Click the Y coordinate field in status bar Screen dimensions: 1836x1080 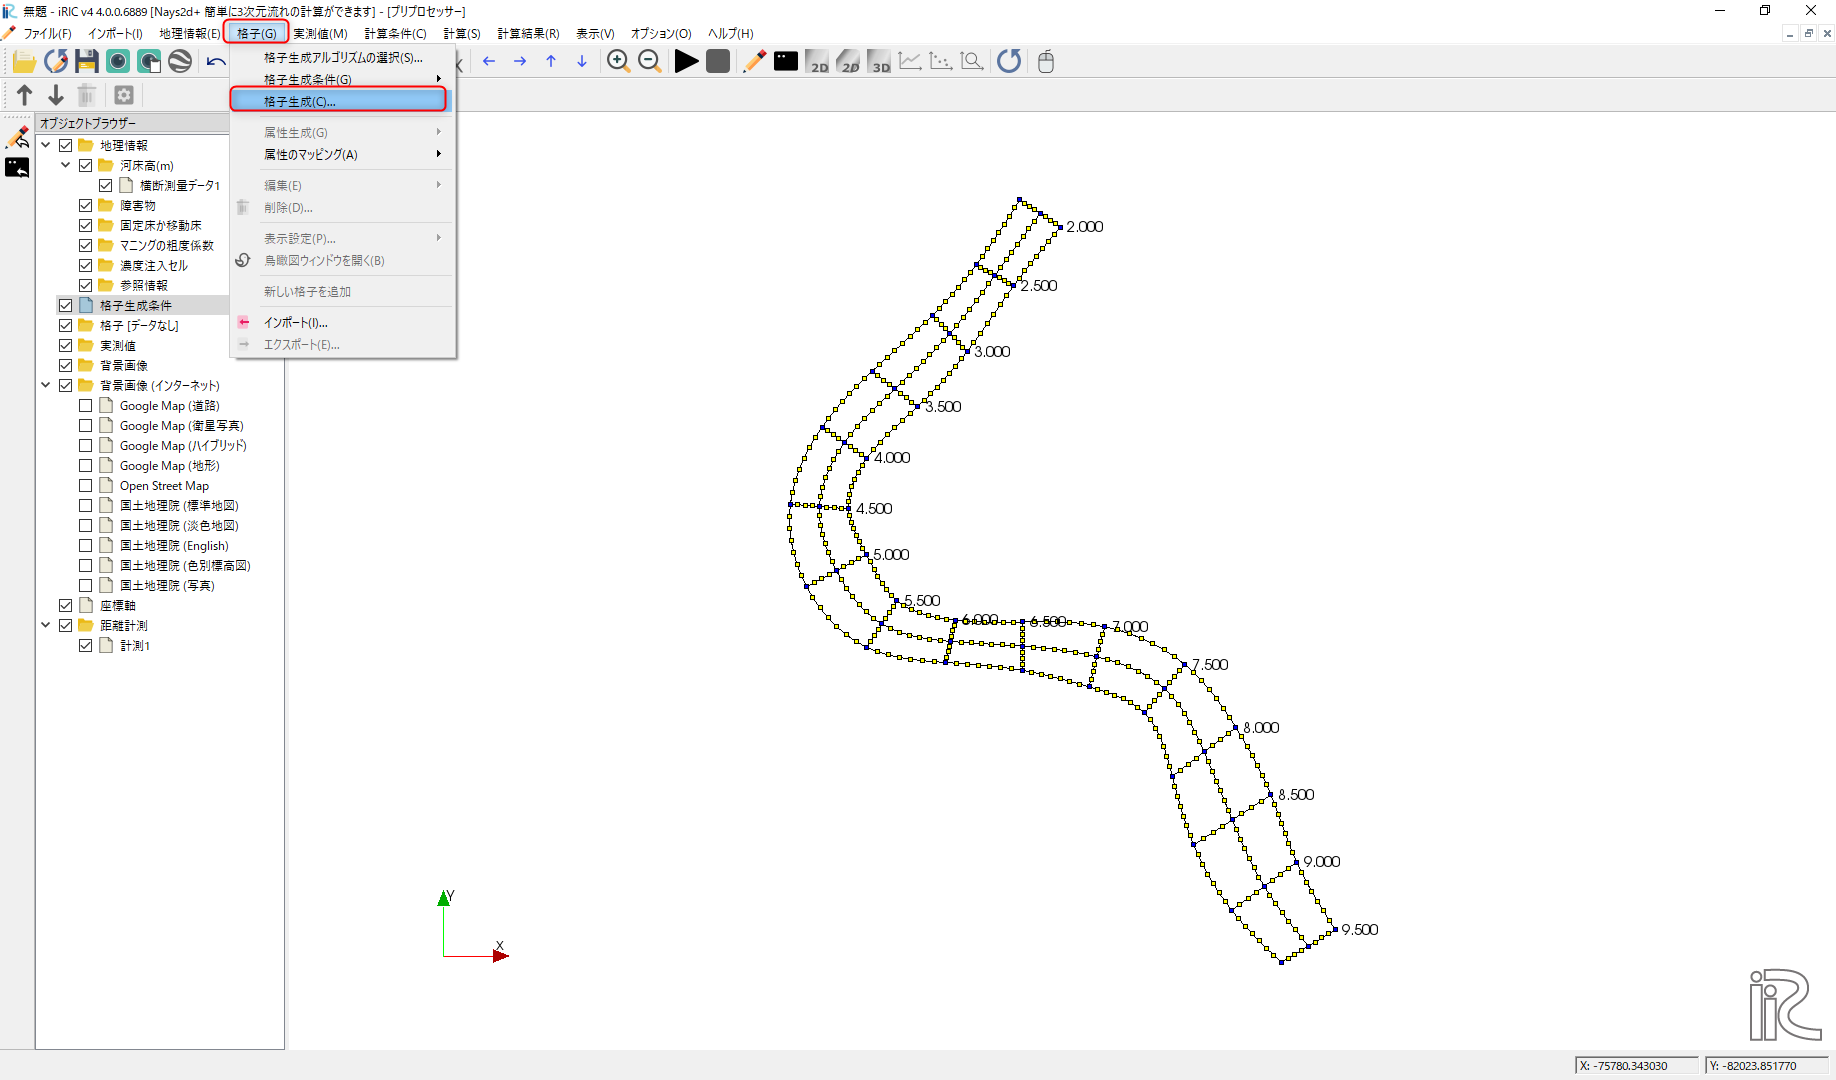pyautogui.click(x=1766, y=1065)
